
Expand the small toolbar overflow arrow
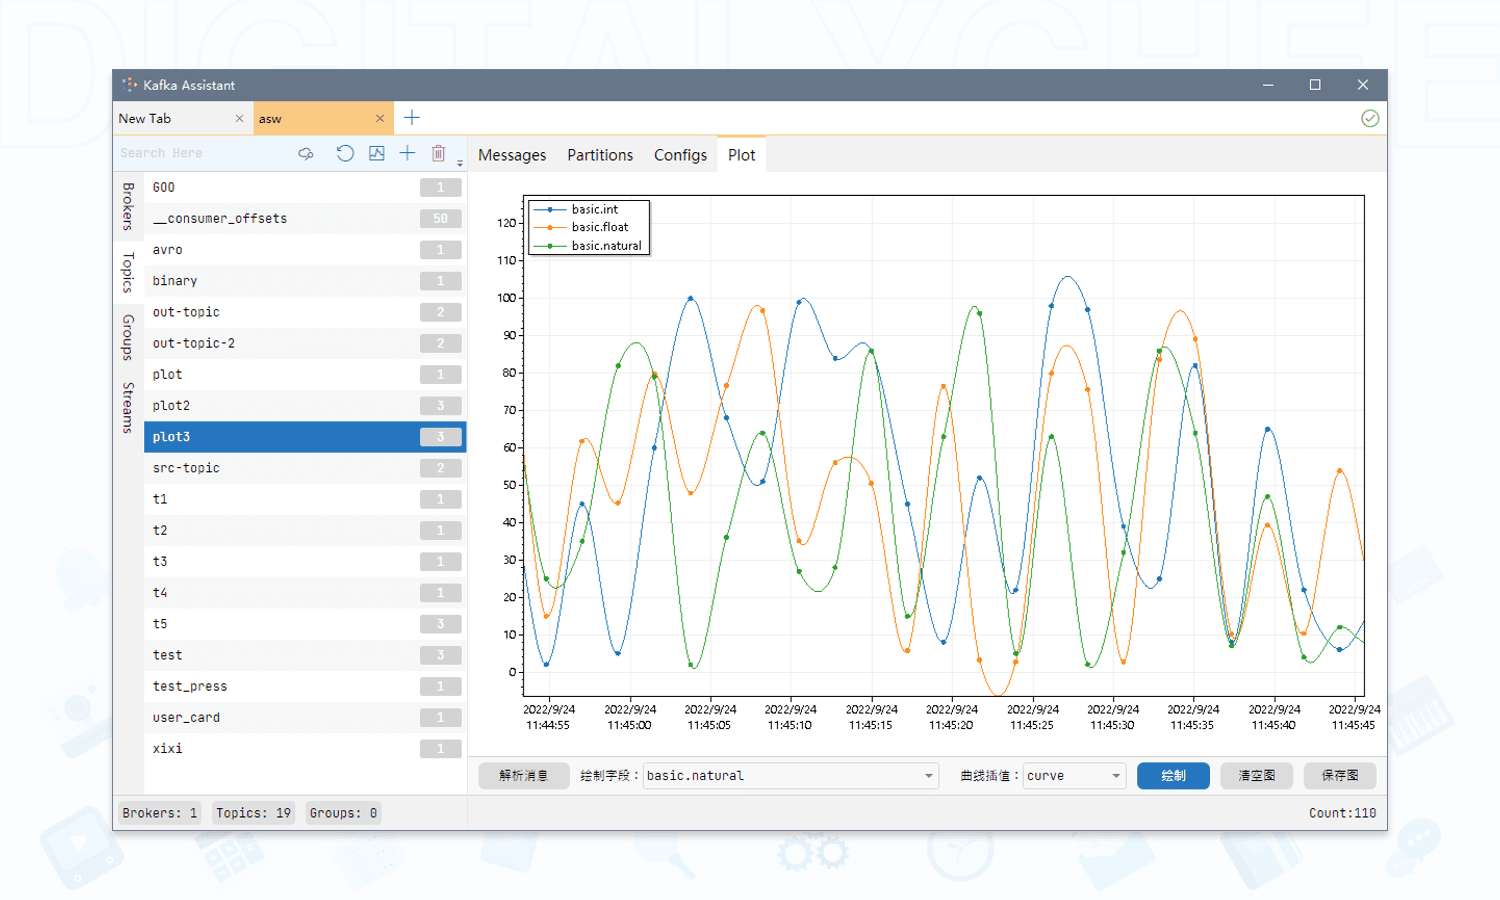tap(460, 163)
